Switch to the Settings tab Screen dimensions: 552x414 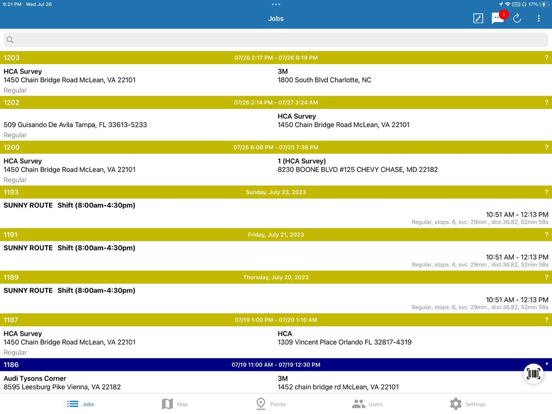click(x=468, y=404)
